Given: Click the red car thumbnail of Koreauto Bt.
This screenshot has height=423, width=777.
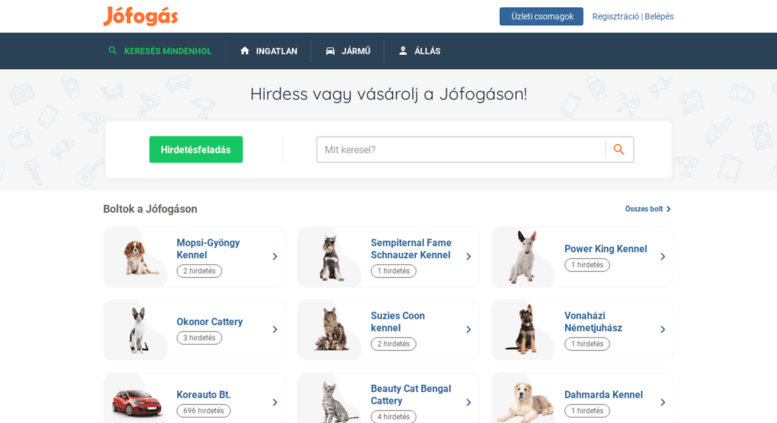Looking at the screenshot, I should (137, 403).
